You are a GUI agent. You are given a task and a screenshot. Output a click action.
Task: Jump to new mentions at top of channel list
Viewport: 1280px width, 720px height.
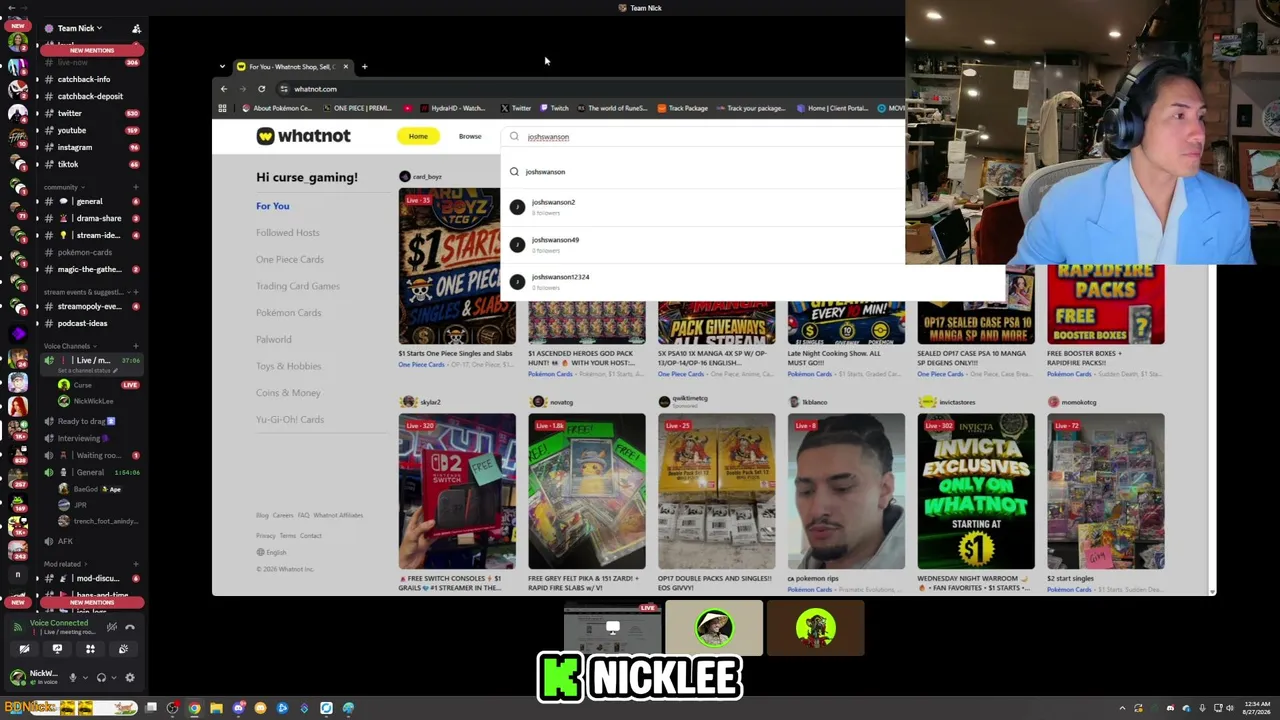pyautogui.click(x=91, y=50)
